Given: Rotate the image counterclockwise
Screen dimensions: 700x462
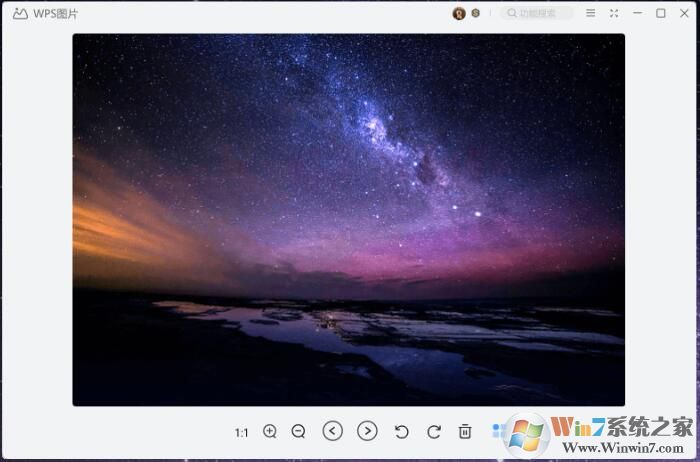Looking at the screenshot, I should (x=401, y=431).
